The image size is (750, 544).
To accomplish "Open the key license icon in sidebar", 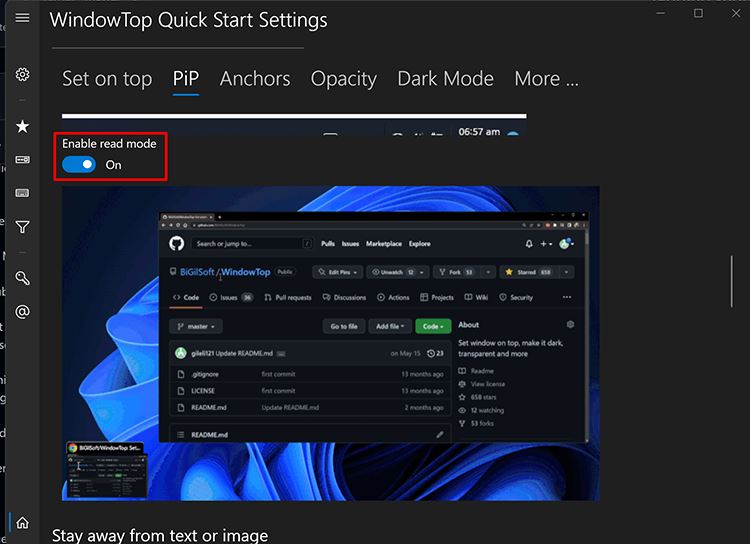I will click(22, 278).
